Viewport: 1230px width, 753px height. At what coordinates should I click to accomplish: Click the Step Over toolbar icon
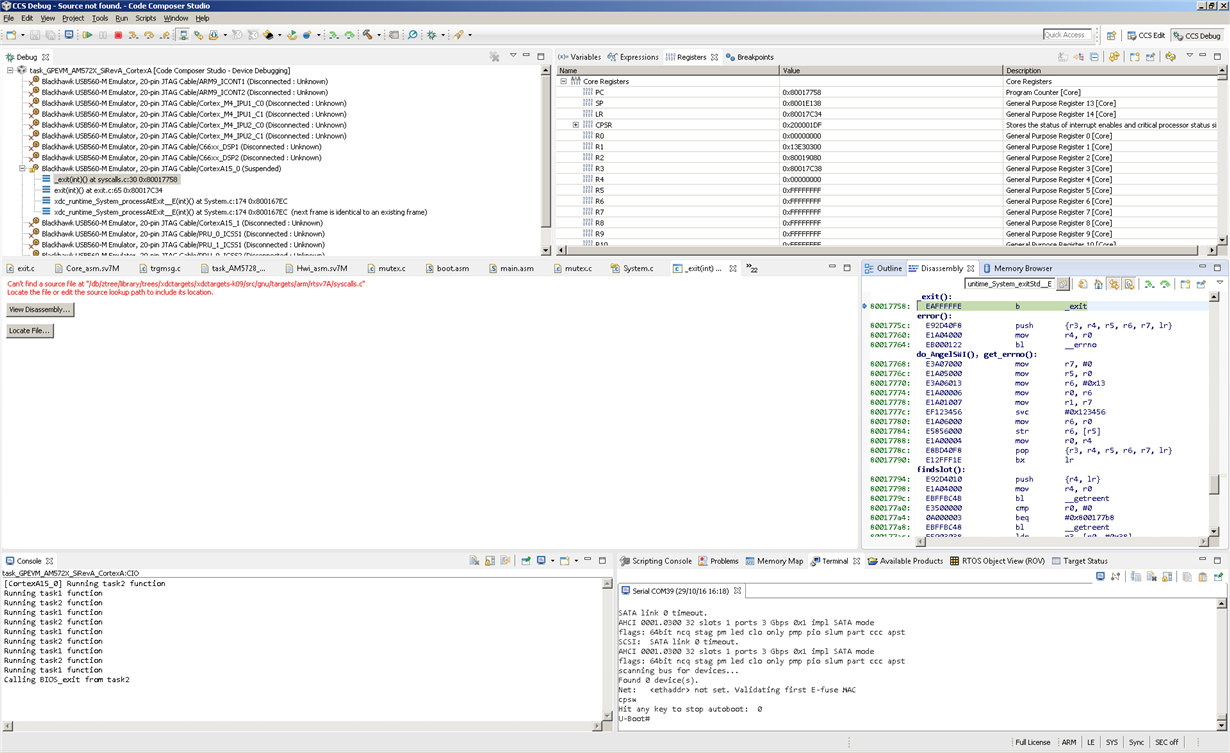(x=149, y=35)
